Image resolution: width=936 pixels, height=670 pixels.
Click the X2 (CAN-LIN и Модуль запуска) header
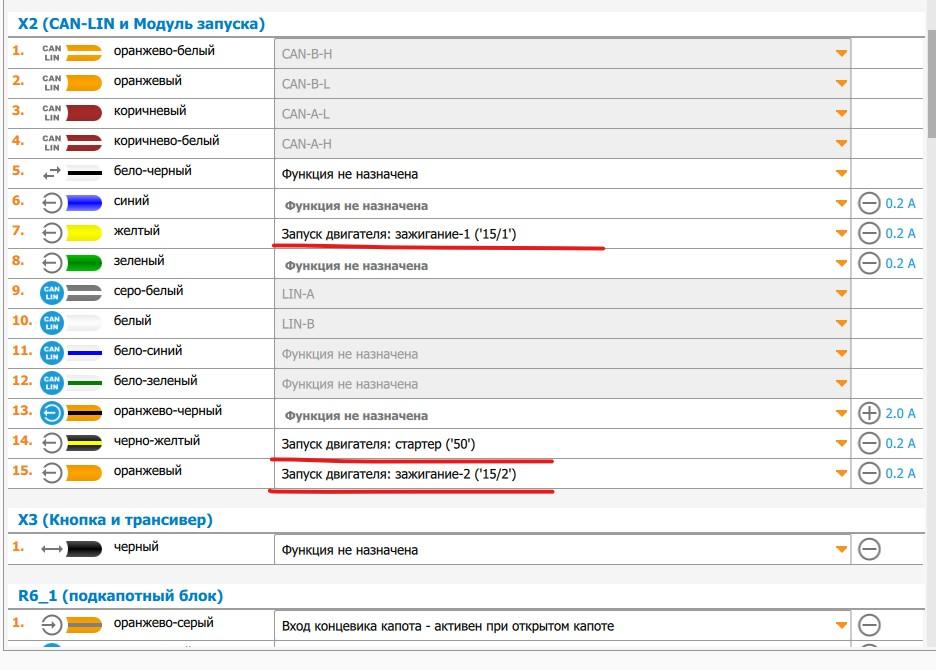[141, 23]
